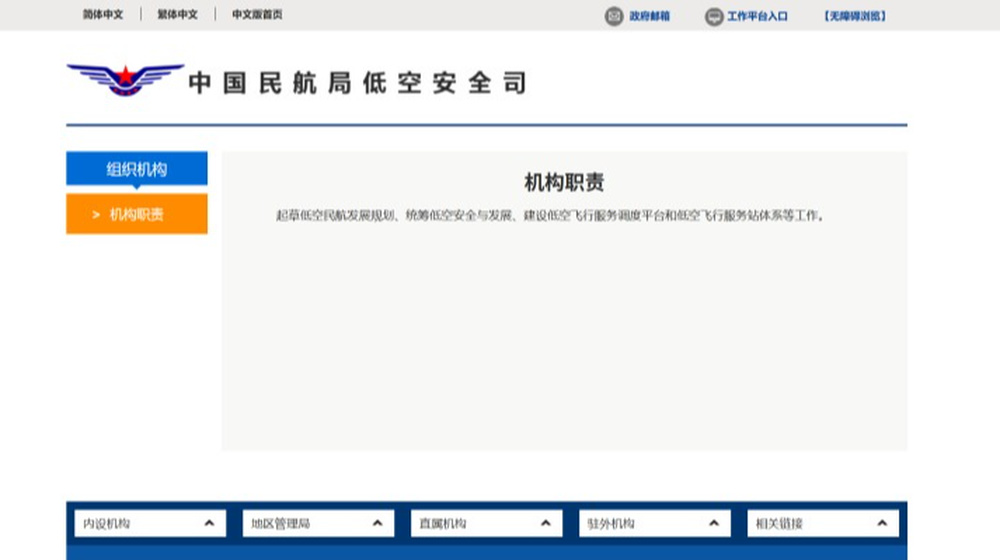Click the arrow icon beside 机构职责 sidebar item
Viewport: 1000px width, 560px height.
[x=96, y=215]
